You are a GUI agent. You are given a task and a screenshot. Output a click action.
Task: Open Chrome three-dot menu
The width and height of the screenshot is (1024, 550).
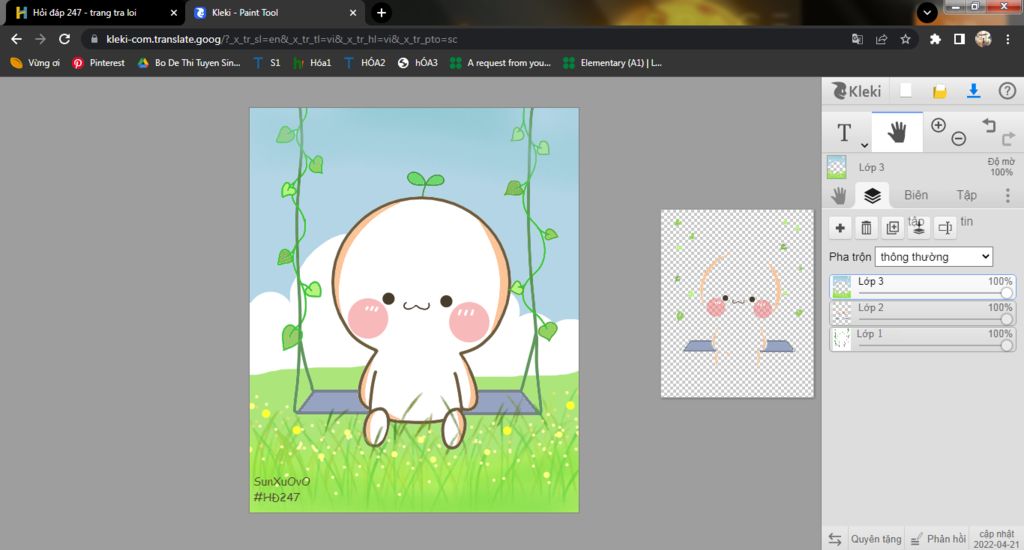(x=1007, y=39)
